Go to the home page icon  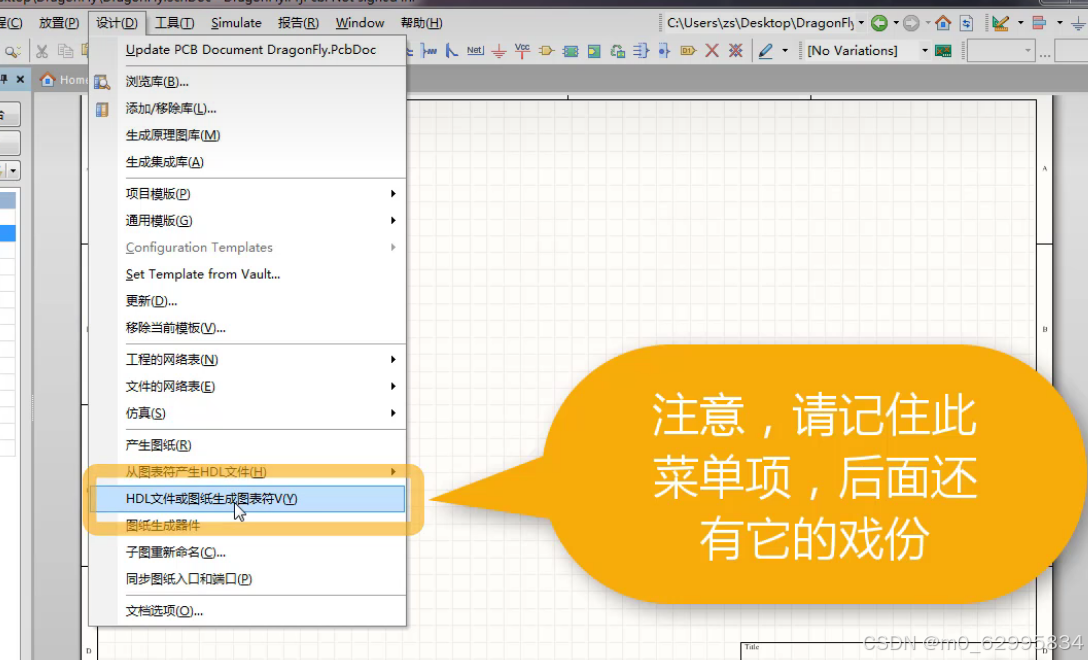tap(943, 23)
